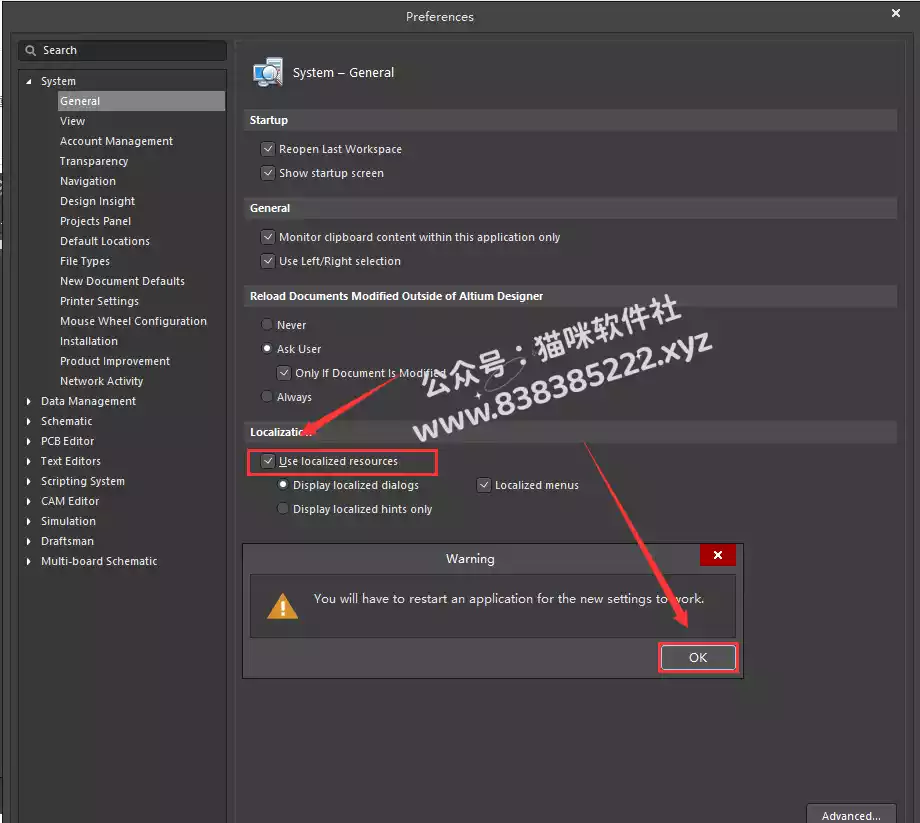Expand the CAM Editor node
Image resolution: width=920 pixels, height=823 pixels.
click(x=29, y=501)
